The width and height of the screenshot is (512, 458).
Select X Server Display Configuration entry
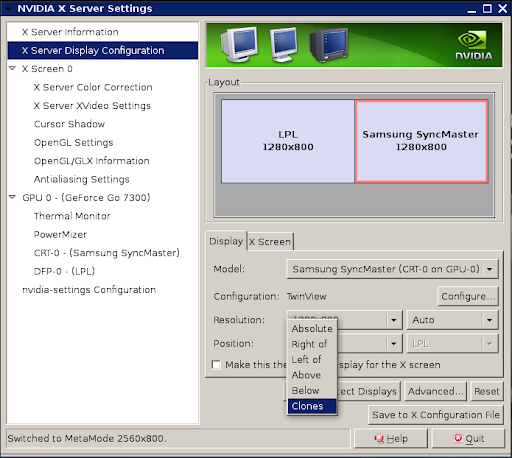(x=103, y=50)
